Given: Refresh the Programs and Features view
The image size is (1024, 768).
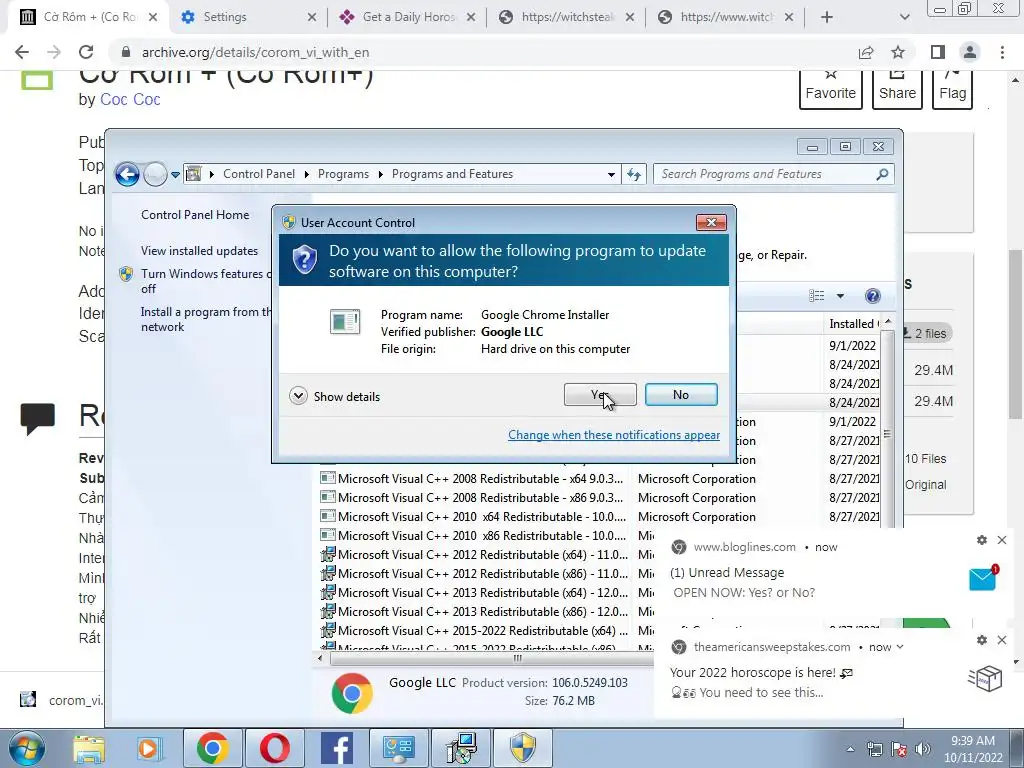Looking at the screenshot, I should (x=633, y=174).
